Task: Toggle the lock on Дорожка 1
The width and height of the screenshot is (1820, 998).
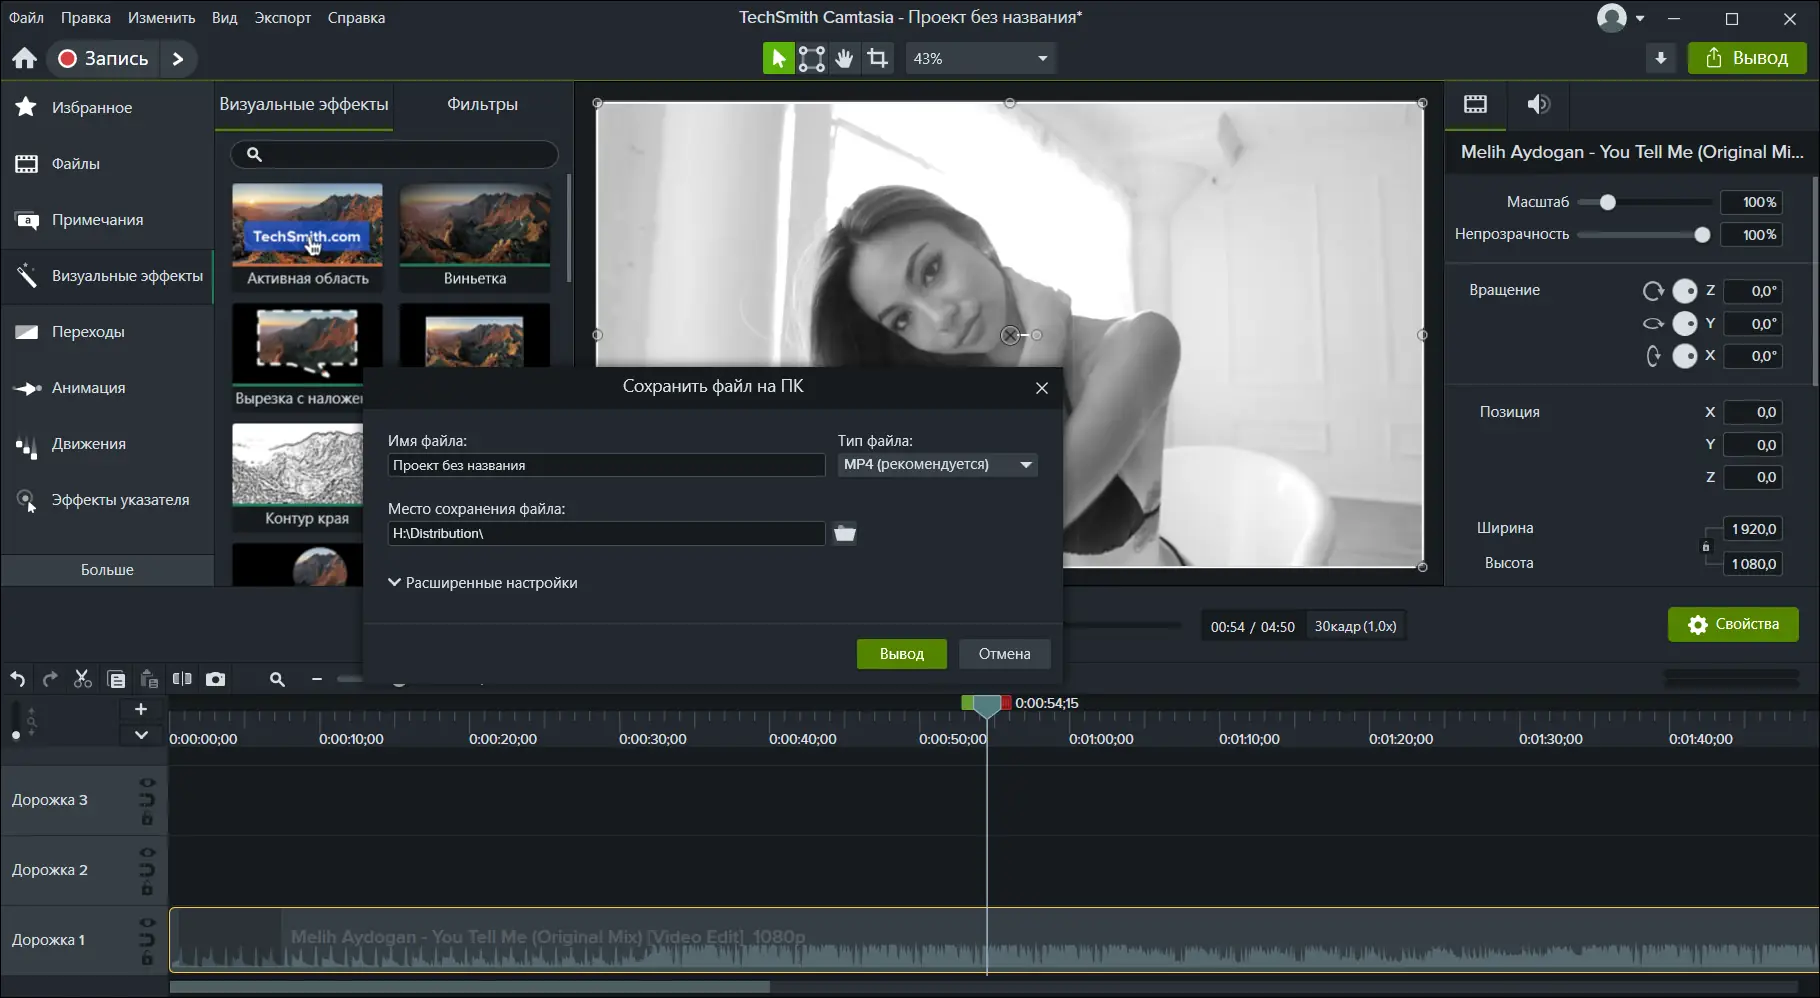Action: [147, 959]
